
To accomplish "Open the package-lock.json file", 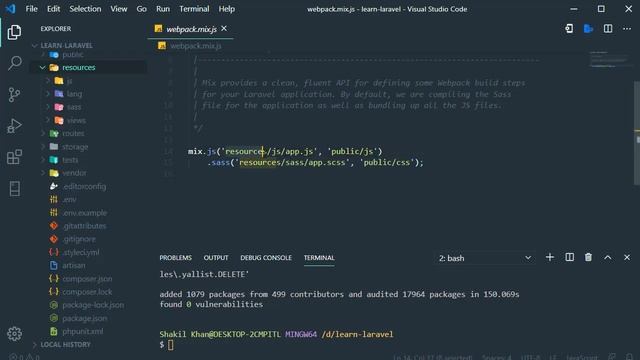I will pyautogui.click(x=93, y=305).
